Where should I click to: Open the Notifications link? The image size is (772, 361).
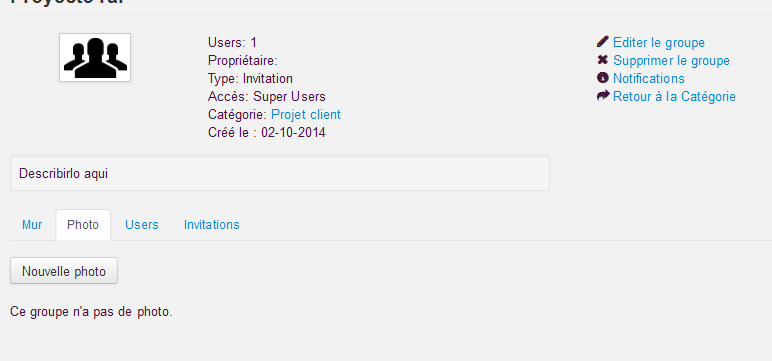pos(648,78)
